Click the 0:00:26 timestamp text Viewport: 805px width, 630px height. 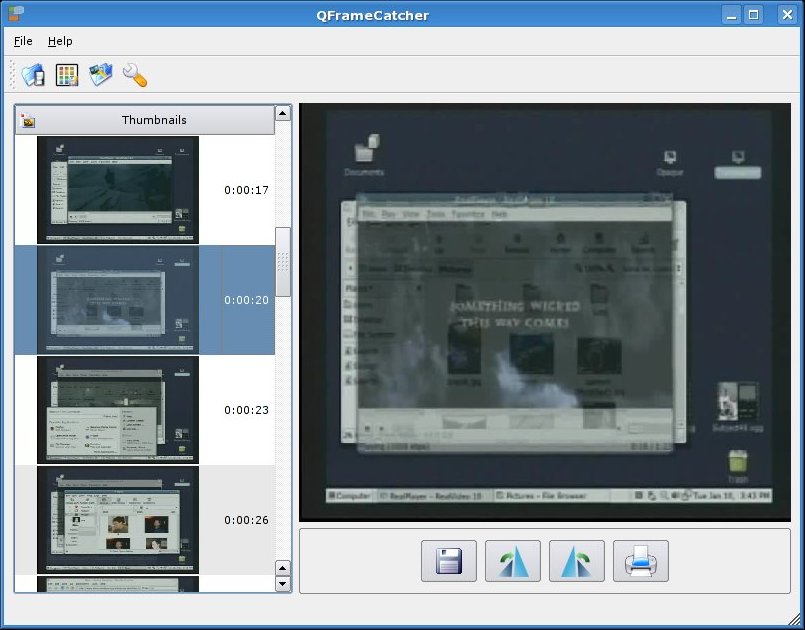pos(246,520)
